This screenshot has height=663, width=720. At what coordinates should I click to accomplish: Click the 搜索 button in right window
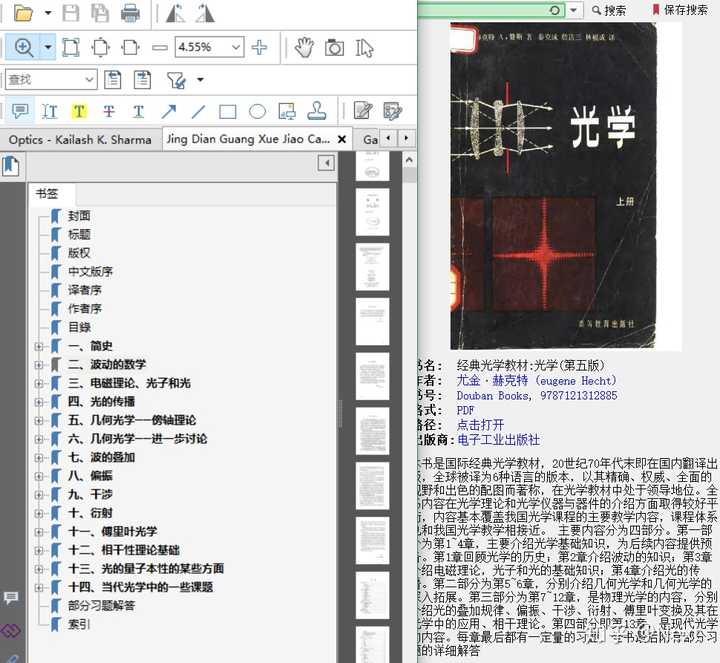coord(609,10)
